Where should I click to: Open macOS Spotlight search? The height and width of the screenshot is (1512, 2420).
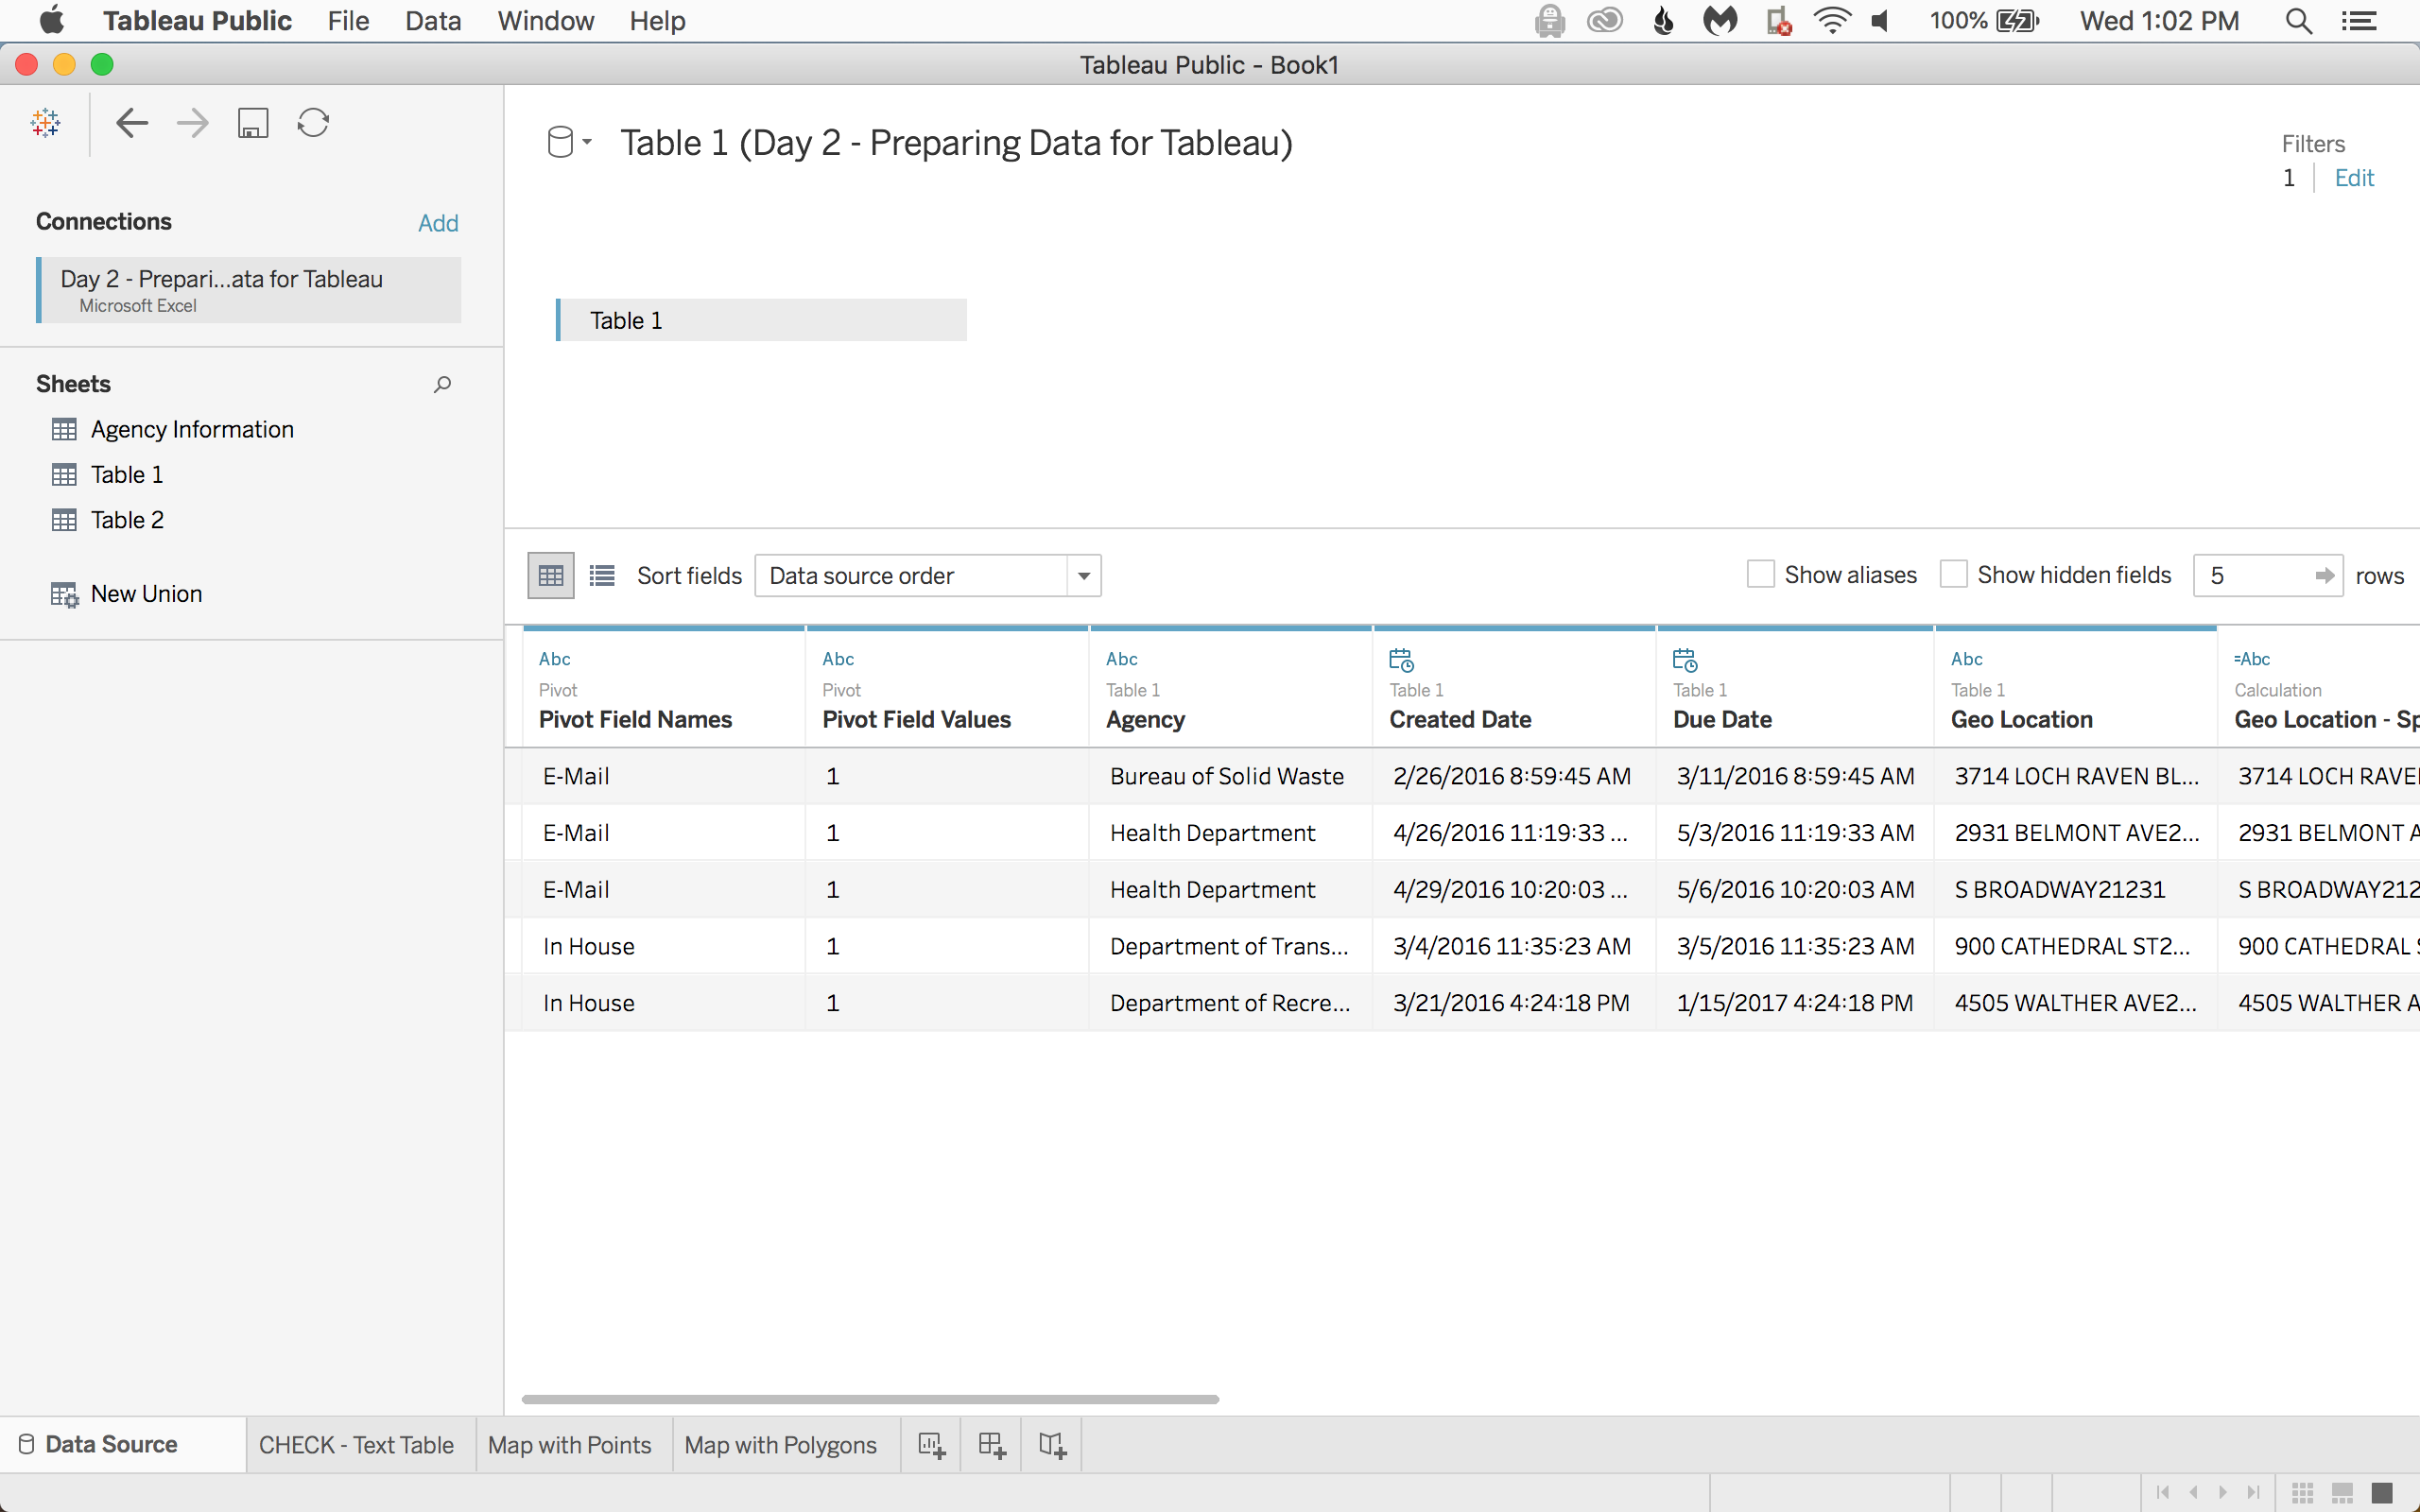[x=2299, y=21]
